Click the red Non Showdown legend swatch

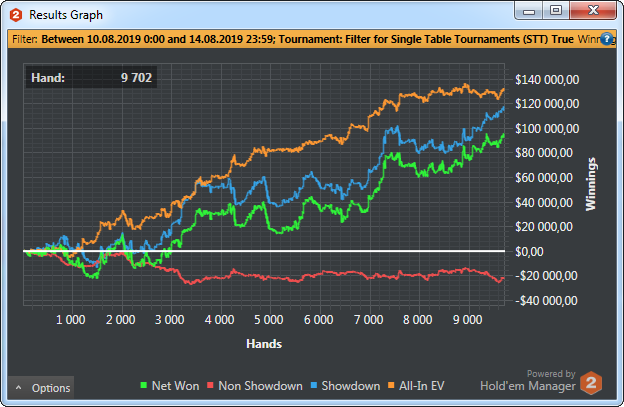211,385
